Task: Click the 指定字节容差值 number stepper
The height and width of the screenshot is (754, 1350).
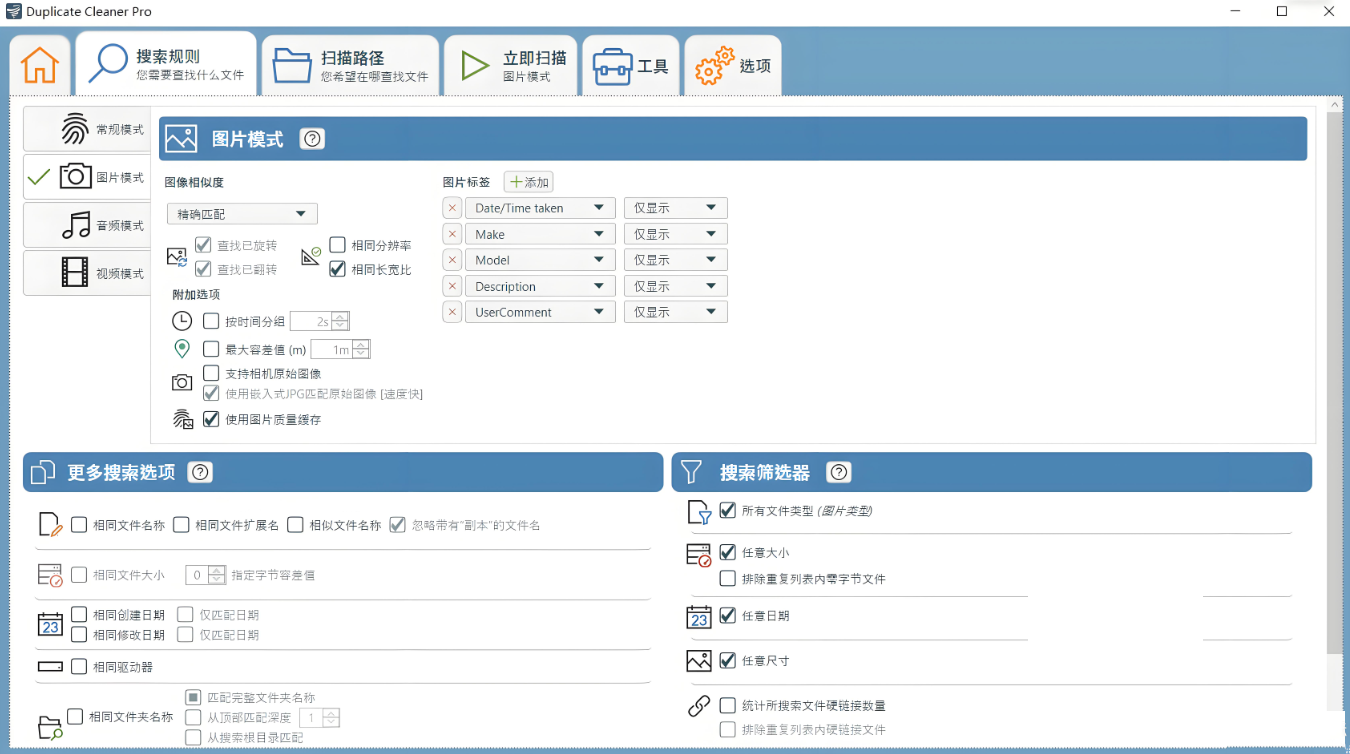Action: tap(206, 575)
